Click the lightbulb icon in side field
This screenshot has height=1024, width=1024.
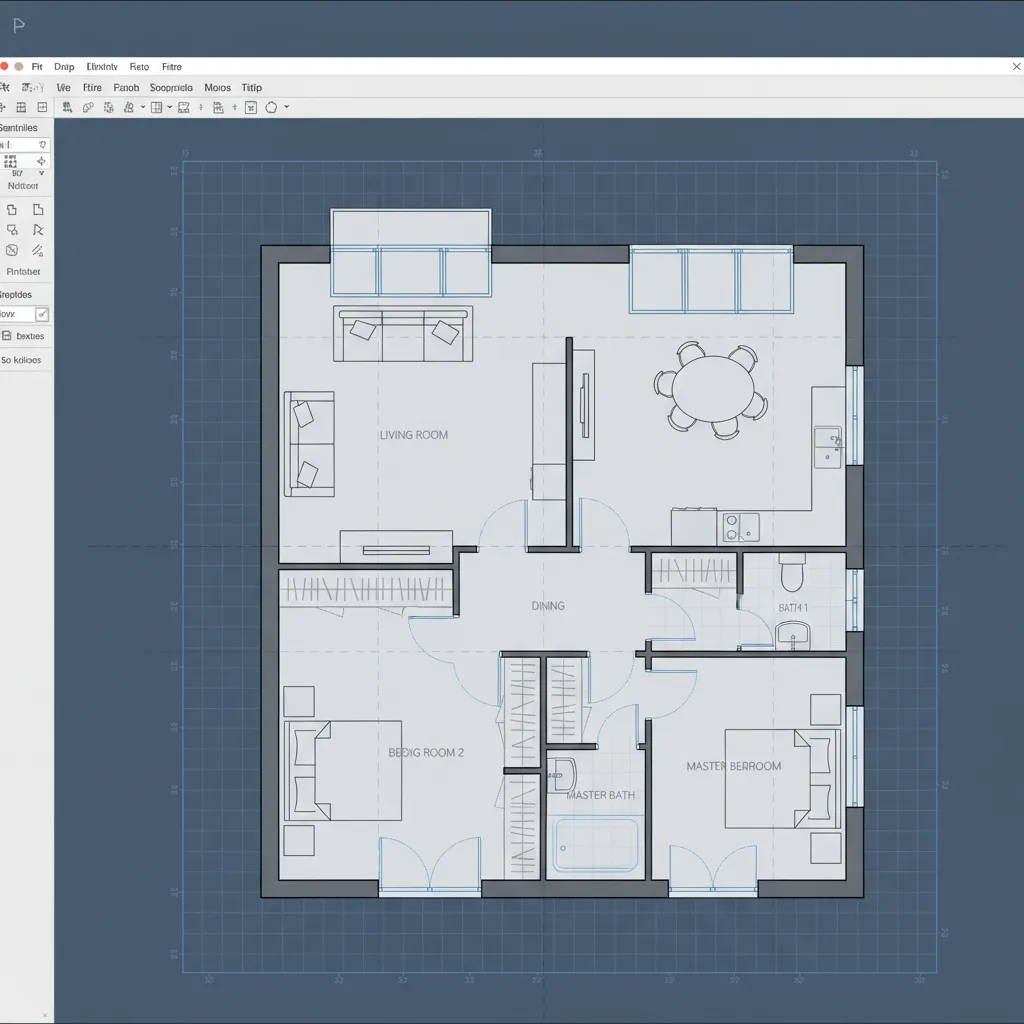[42, 145]
